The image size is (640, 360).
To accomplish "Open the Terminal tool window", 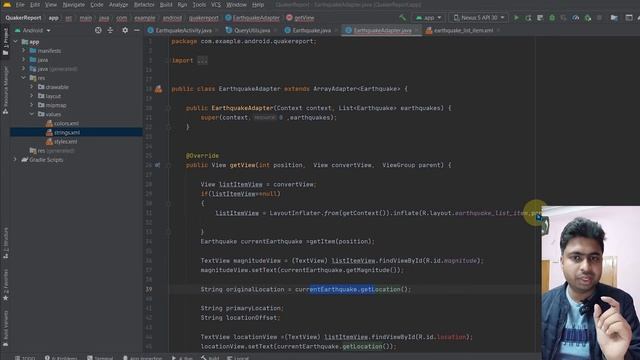I will click(100, 358).
